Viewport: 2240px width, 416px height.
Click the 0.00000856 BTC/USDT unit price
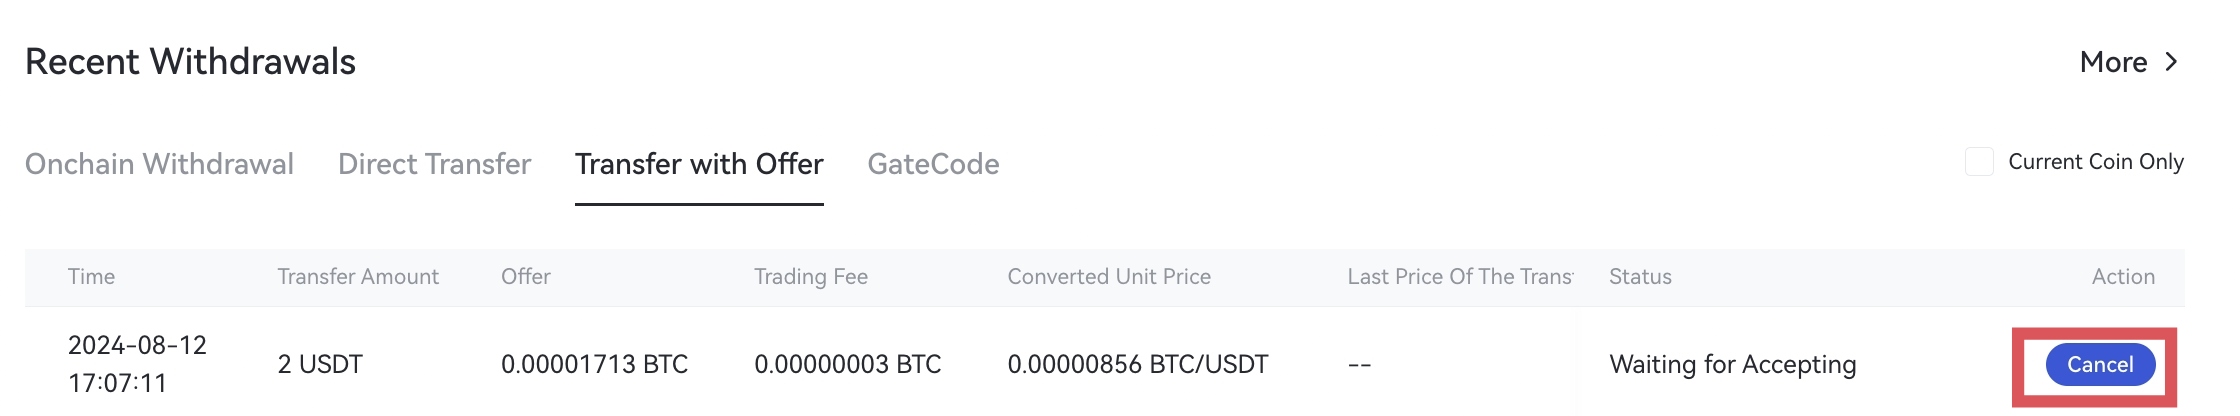coord(1137,365)
